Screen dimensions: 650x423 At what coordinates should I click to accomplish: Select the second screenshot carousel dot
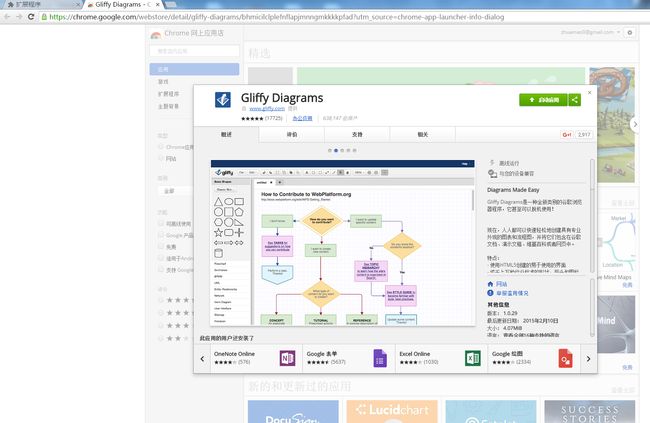click(x=336, y=151)
